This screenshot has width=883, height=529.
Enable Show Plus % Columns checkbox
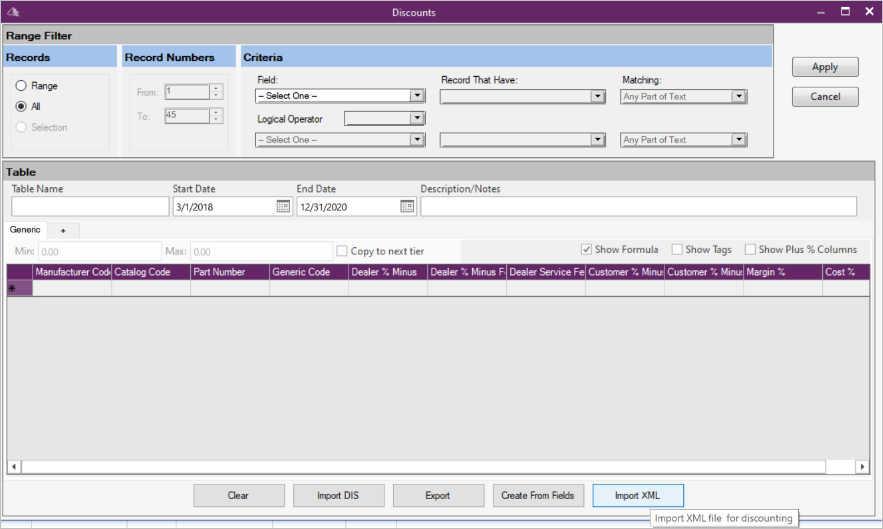(x=750, y=249)
